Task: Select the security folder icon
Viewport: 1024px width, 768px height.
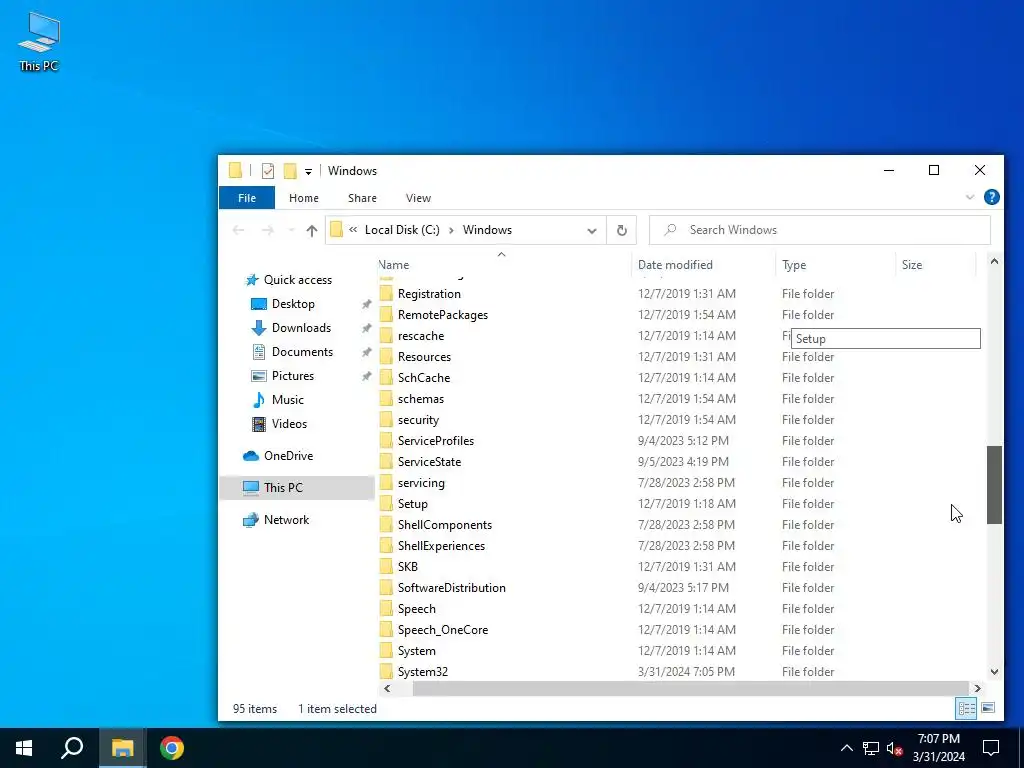Action: 387,420
